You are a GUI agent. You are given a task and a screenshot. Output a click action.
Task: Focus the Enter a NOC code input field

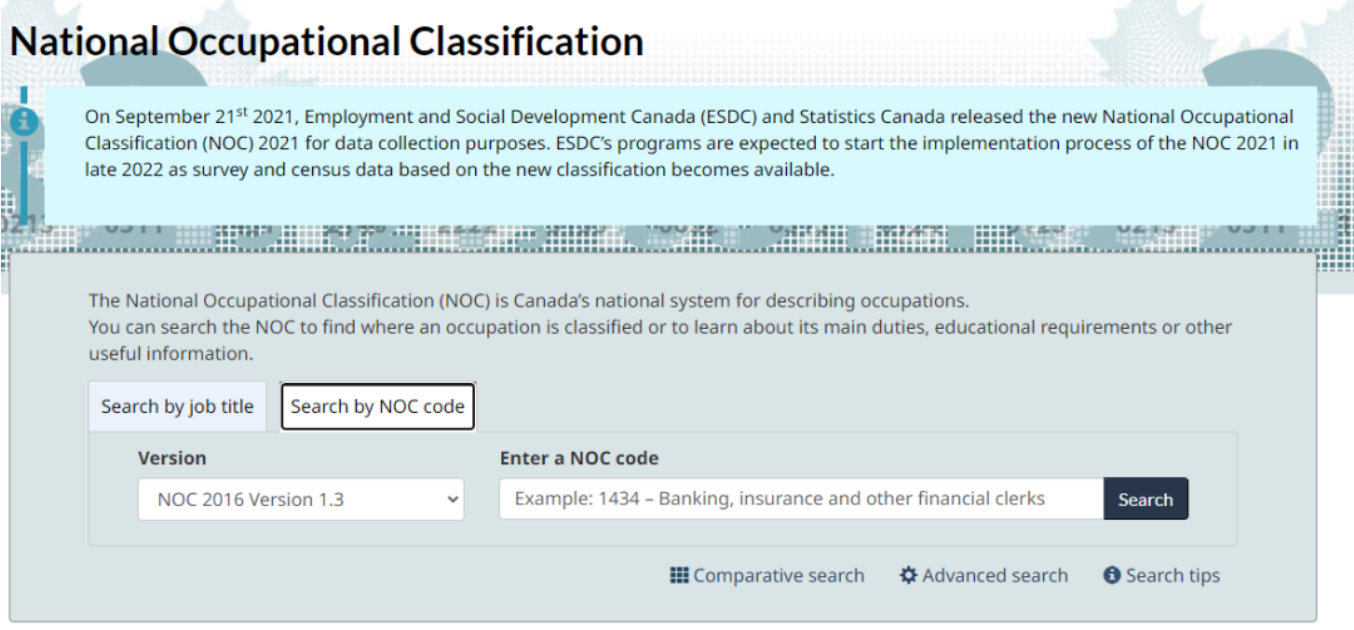pos(800,499)
